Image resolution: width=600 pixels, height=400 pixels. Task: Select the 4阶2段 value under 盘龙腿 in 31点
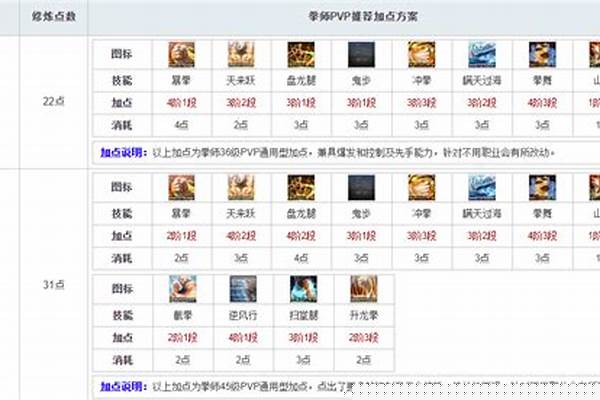pyautogui.click(x=301, y=236)
